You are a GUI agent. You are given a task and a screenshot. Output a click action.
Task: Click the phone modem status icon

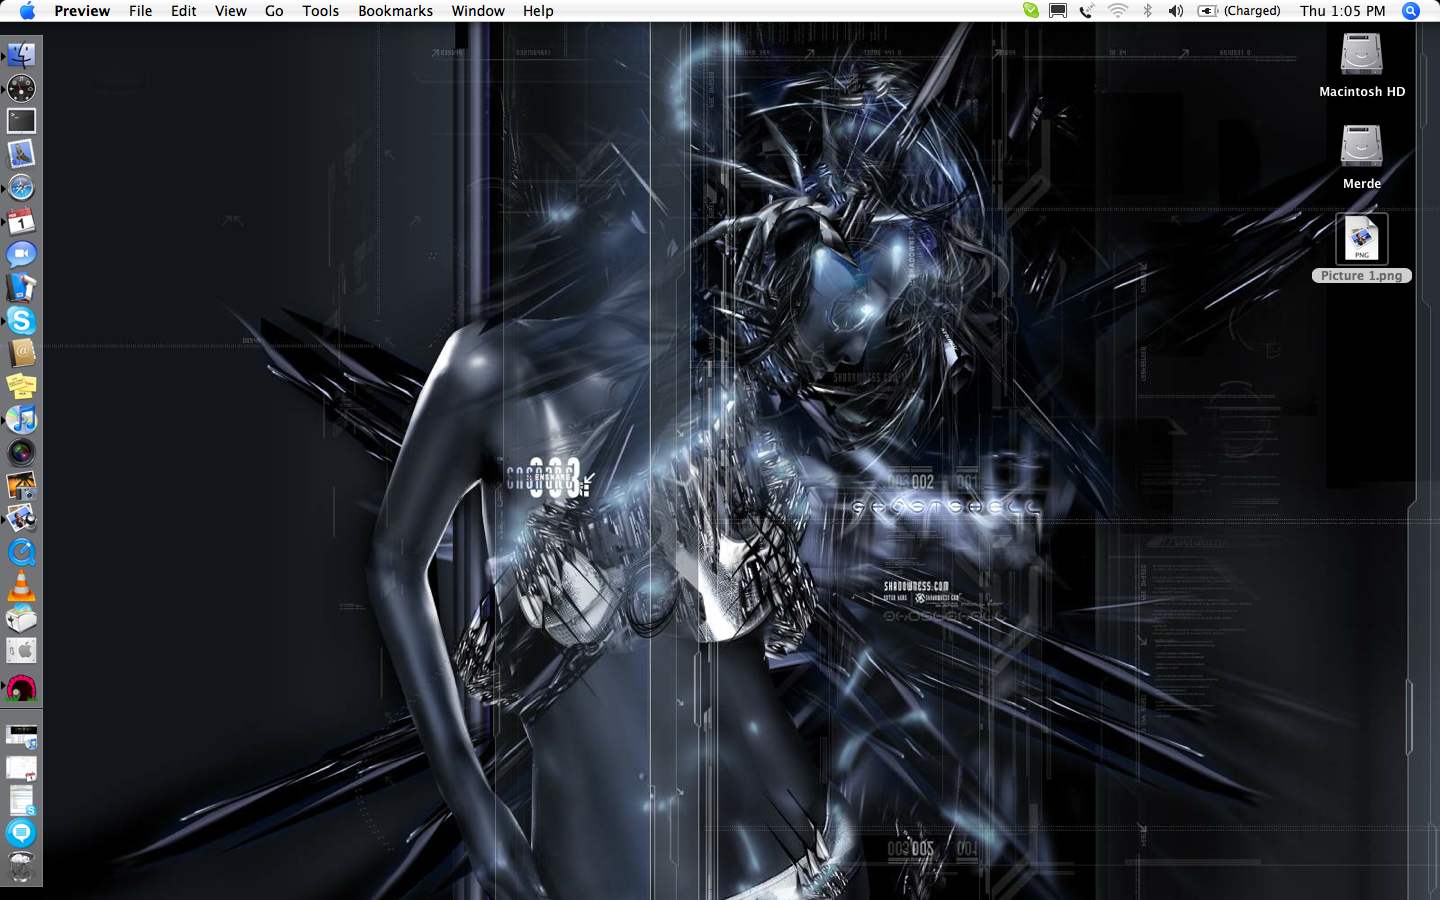click(1087, 11)
